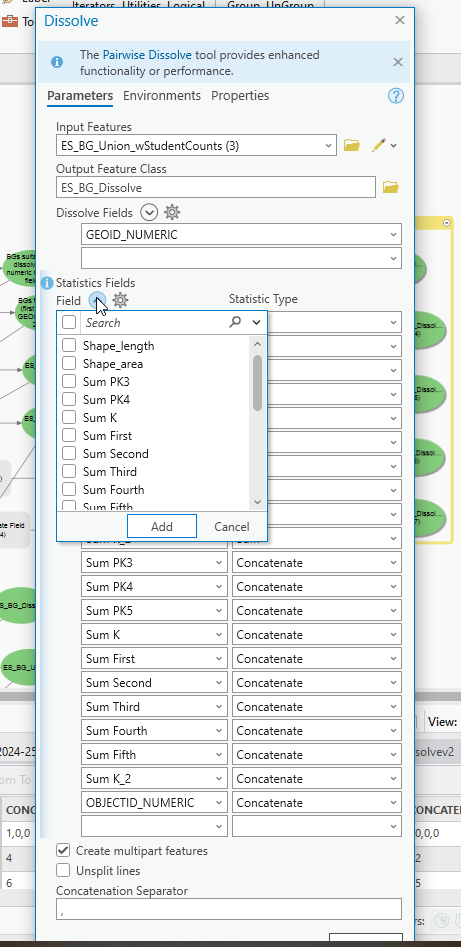Click the Add button in field picker

click(162, 527)
